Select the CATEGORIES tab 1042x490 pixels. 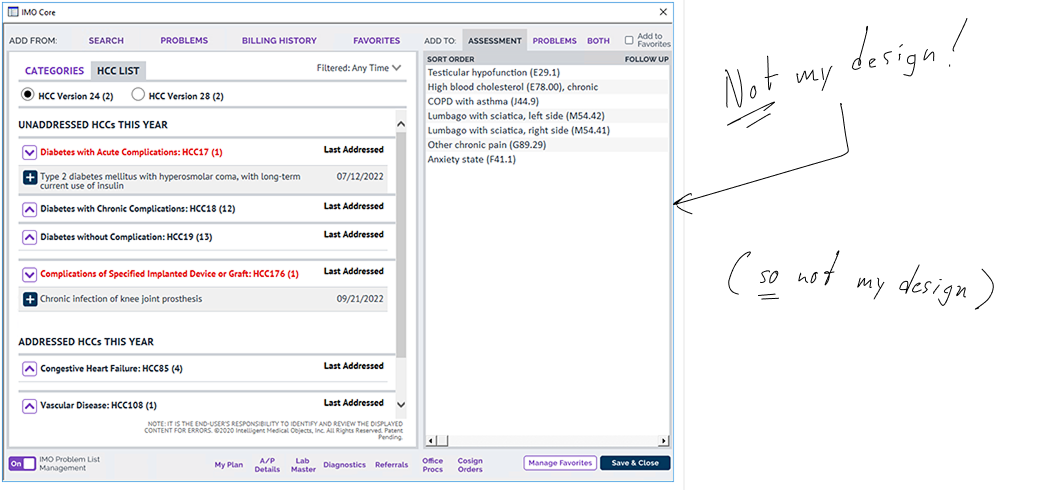tap(54, 70)
